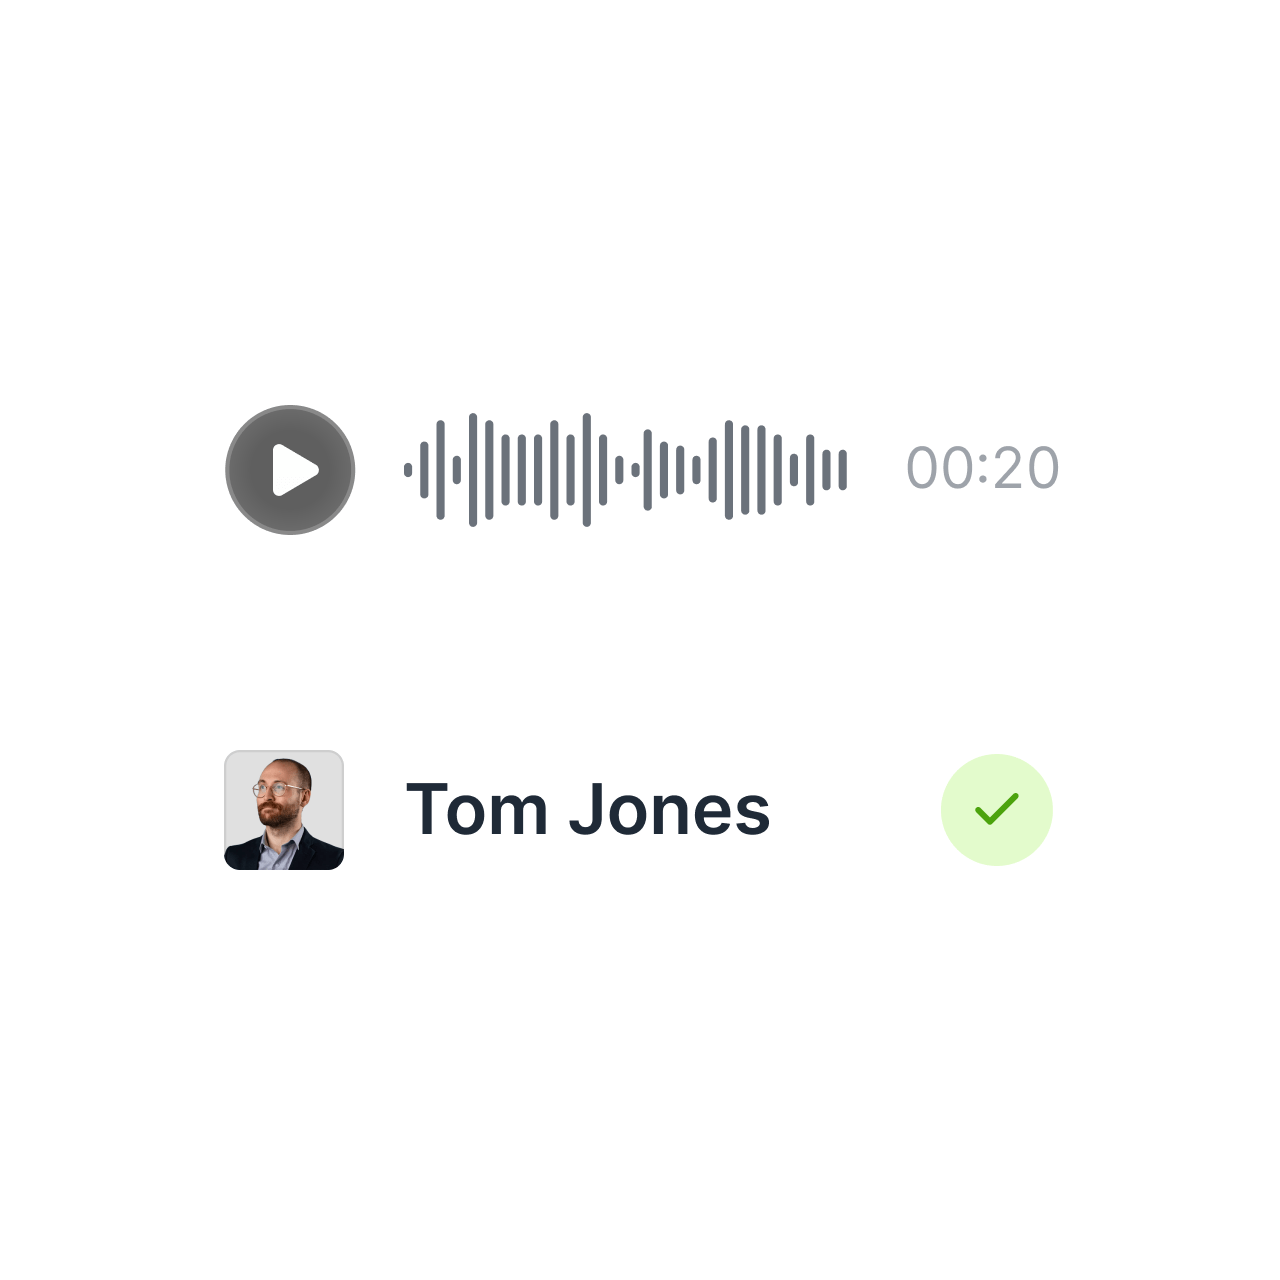1280x1280 pixels.
Task: Open Tom Jones profile photo
Action: pos(284,810)
